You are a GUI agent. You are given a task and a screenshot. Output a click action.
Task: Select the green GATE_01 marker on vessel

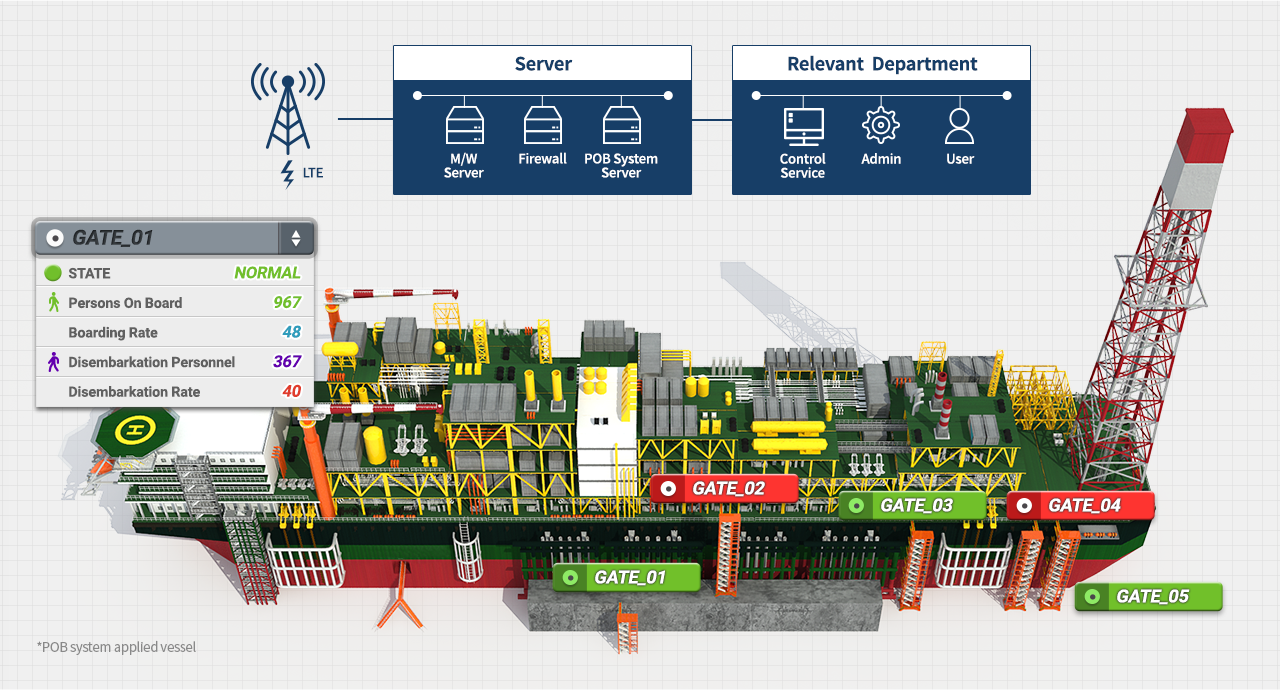[627, 577]
